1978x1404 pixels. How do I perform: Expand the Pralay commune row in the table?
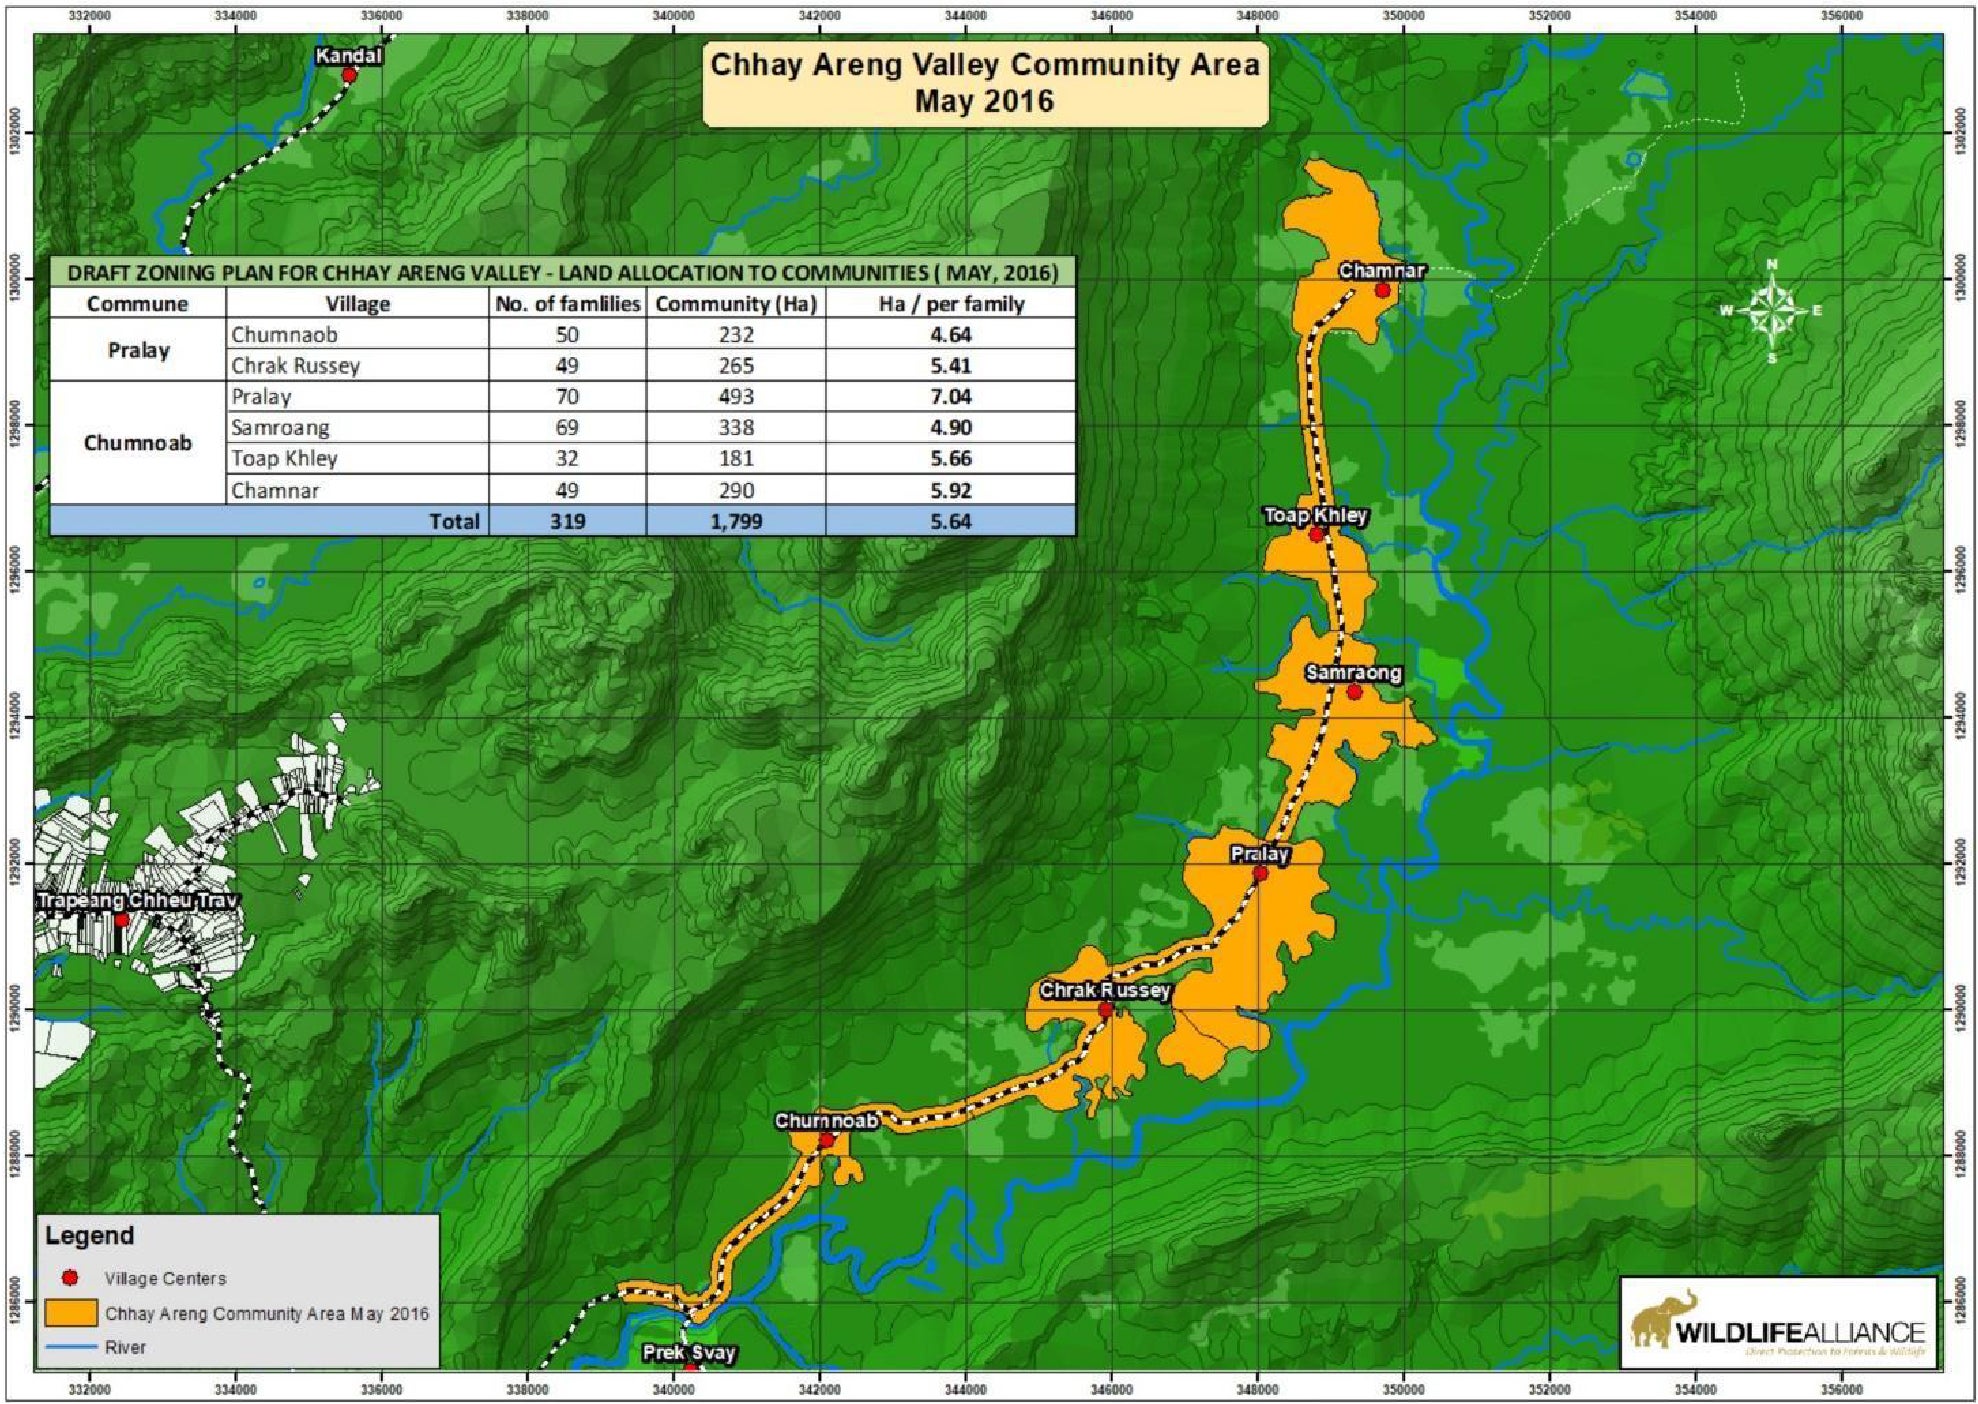(x=140, y=351)
